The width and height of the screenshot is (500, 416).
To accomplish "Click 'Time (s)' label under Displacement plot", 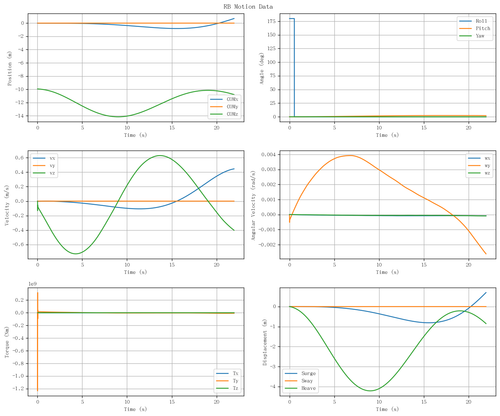I will tap(388, 409).
